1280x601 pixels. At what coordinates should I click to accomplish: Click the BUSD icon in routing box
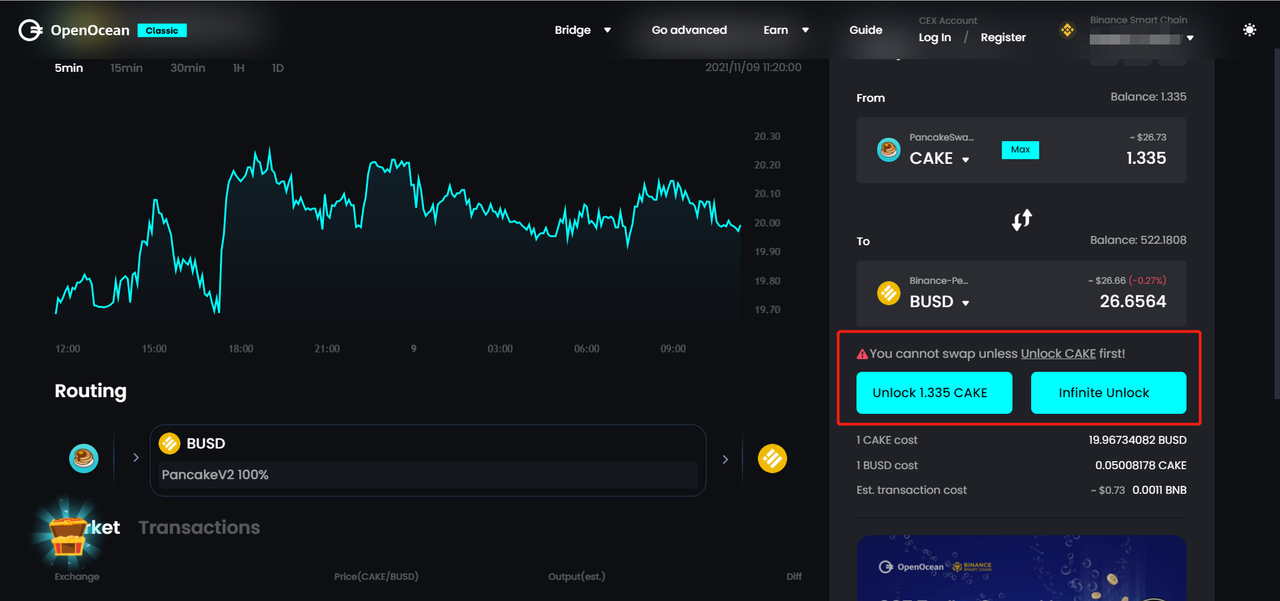tap(169, 443)
